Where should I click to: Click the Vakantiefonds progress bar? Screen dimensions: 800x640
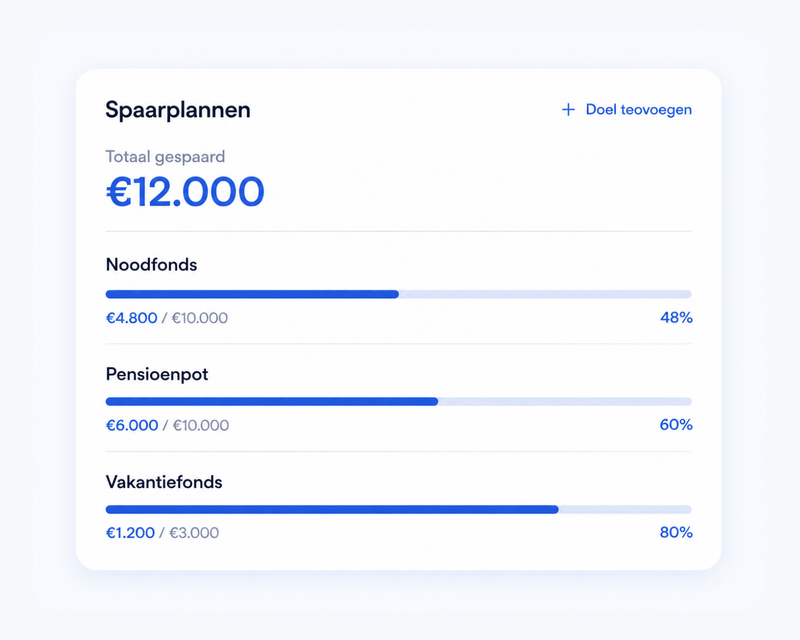tap(398, 509)
